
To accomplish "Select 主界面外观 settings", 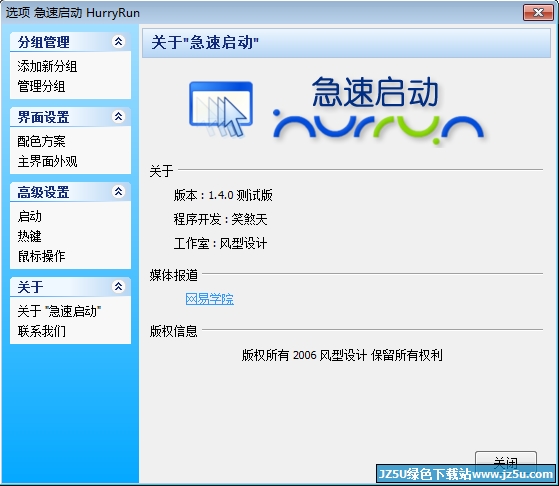I will (47, 162).
